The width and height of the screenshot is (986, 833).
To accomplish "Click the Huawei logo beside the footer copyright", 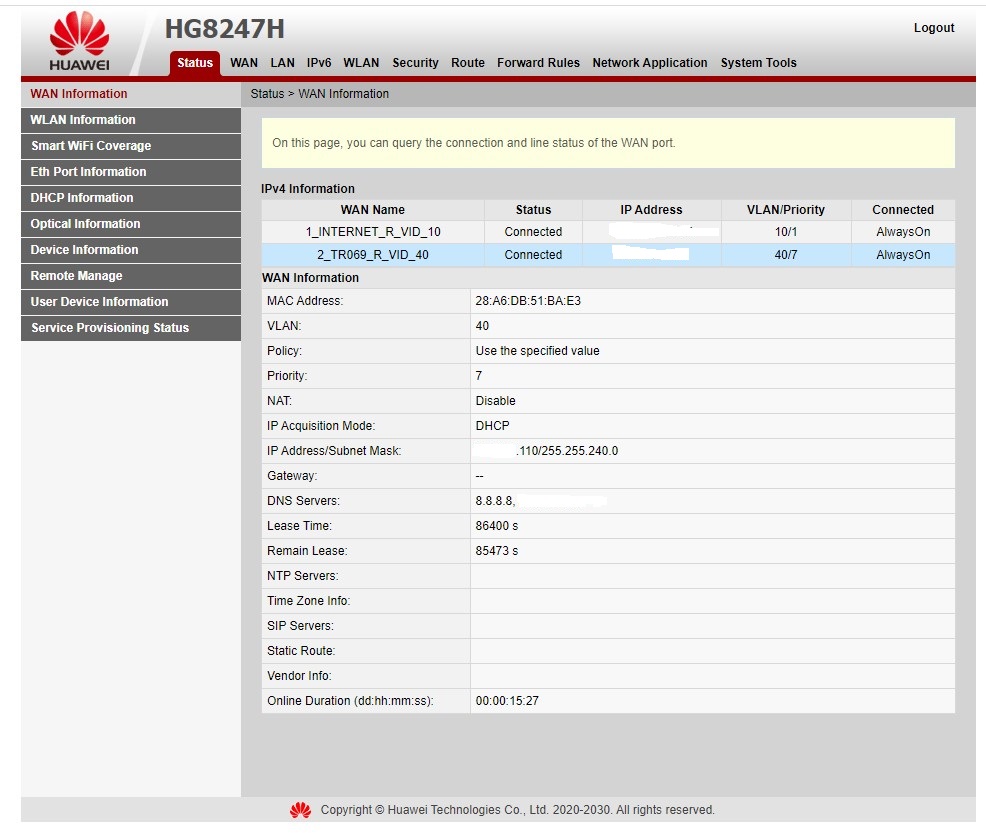I will (301, 810).
